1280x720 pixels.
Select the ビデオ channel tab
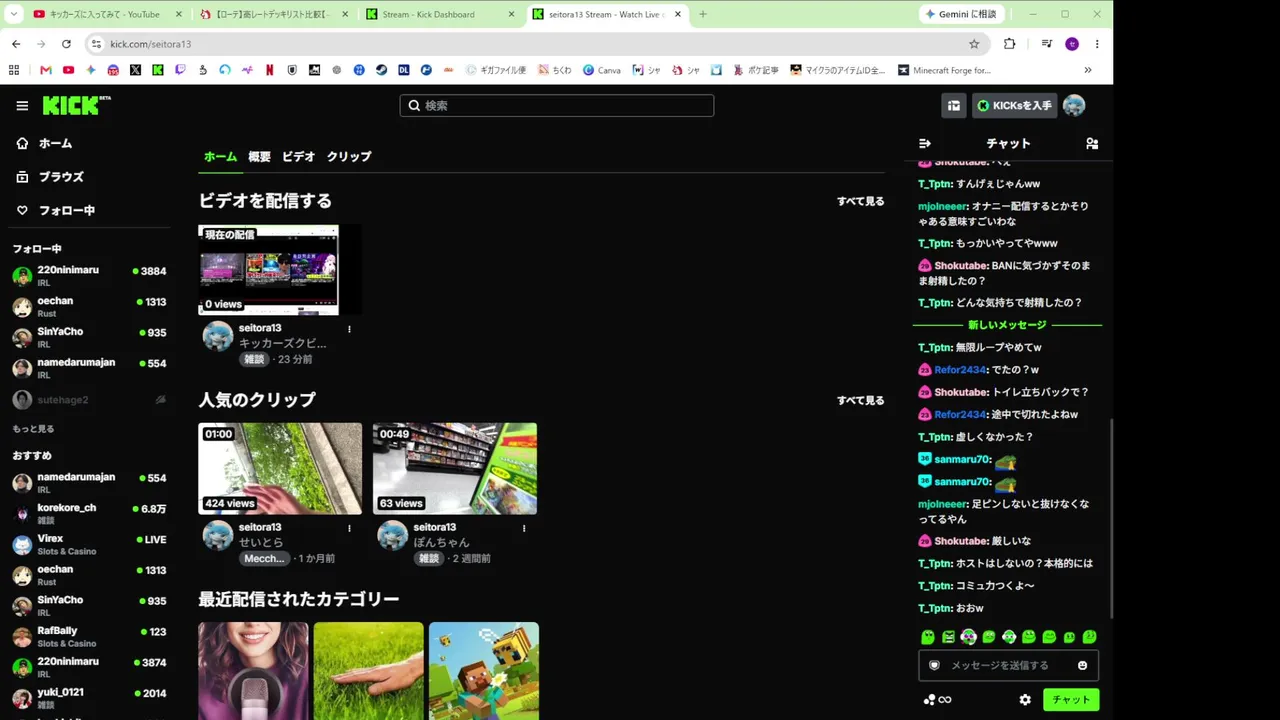coord(298,157)
